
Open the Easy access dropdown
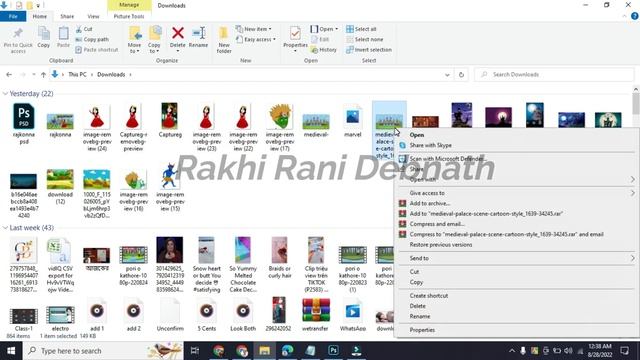[256, 39]
